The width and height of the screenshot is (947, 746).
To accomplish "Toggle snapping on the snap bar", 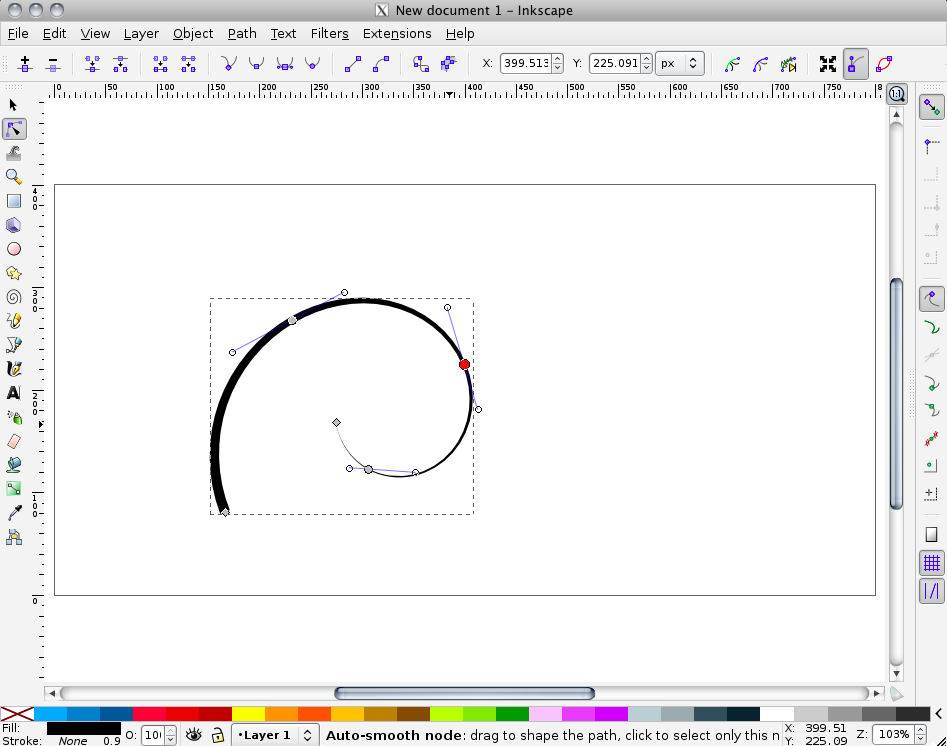I will tap(930, 107).
